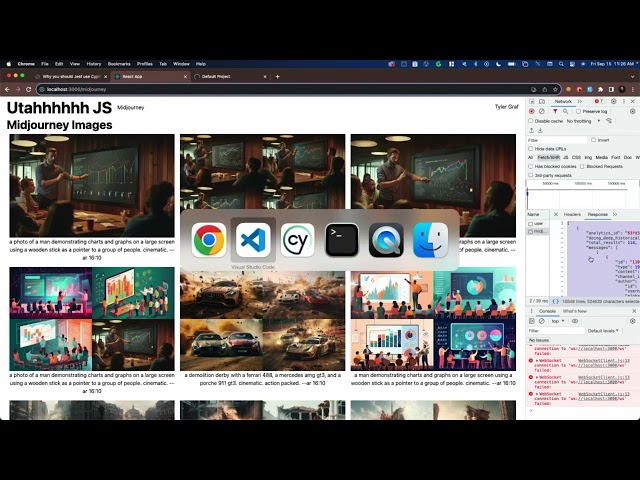Check Hide data URLs checkbox

pyautogui.click(x=531, y=149)
